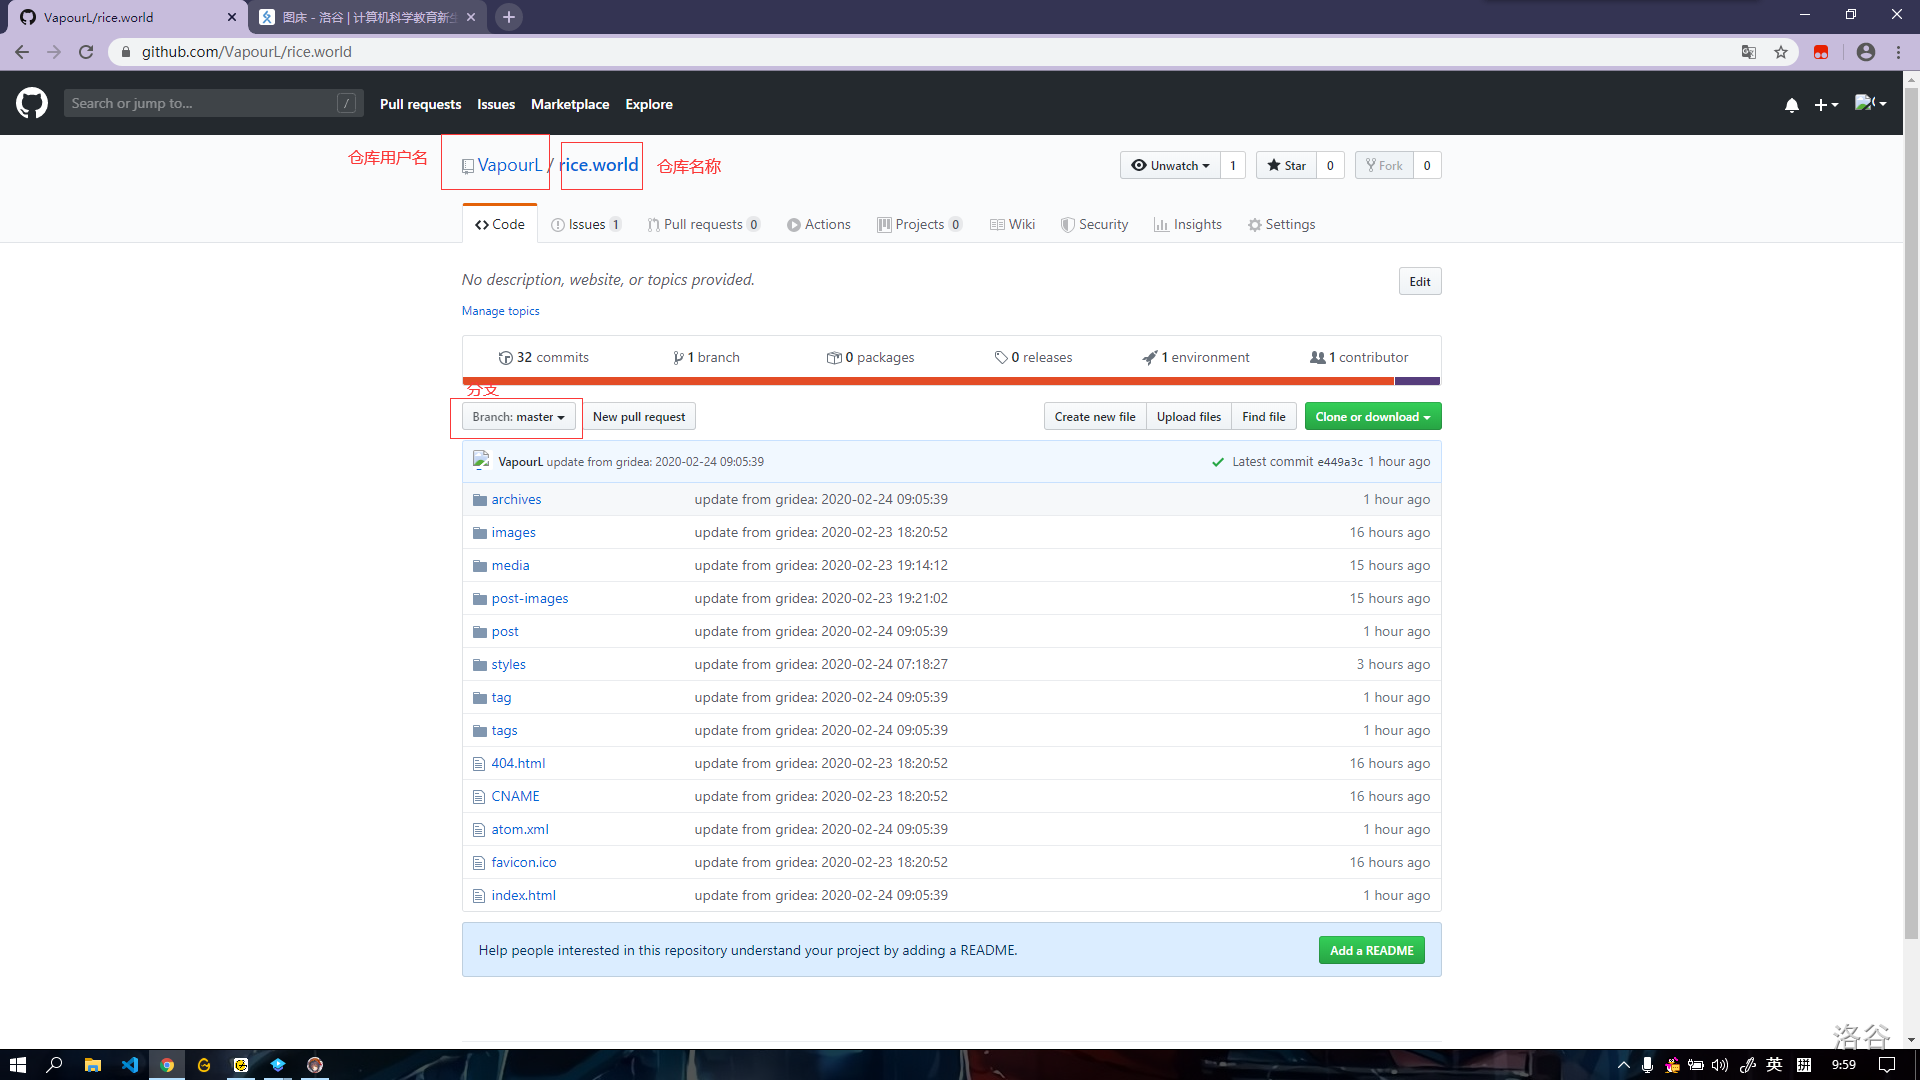Go back in browser history
Screen dimensions: 1920x1080
22,52
